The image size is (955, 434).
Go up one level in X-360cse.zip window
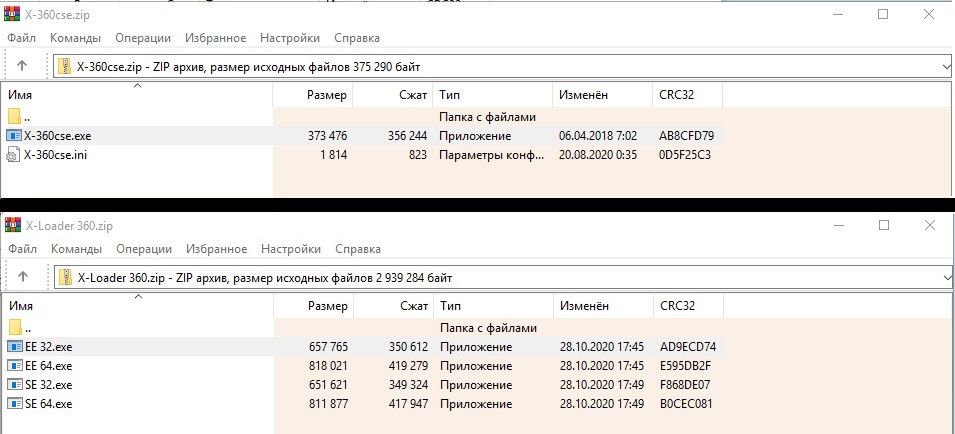click(x=22, y=66)
